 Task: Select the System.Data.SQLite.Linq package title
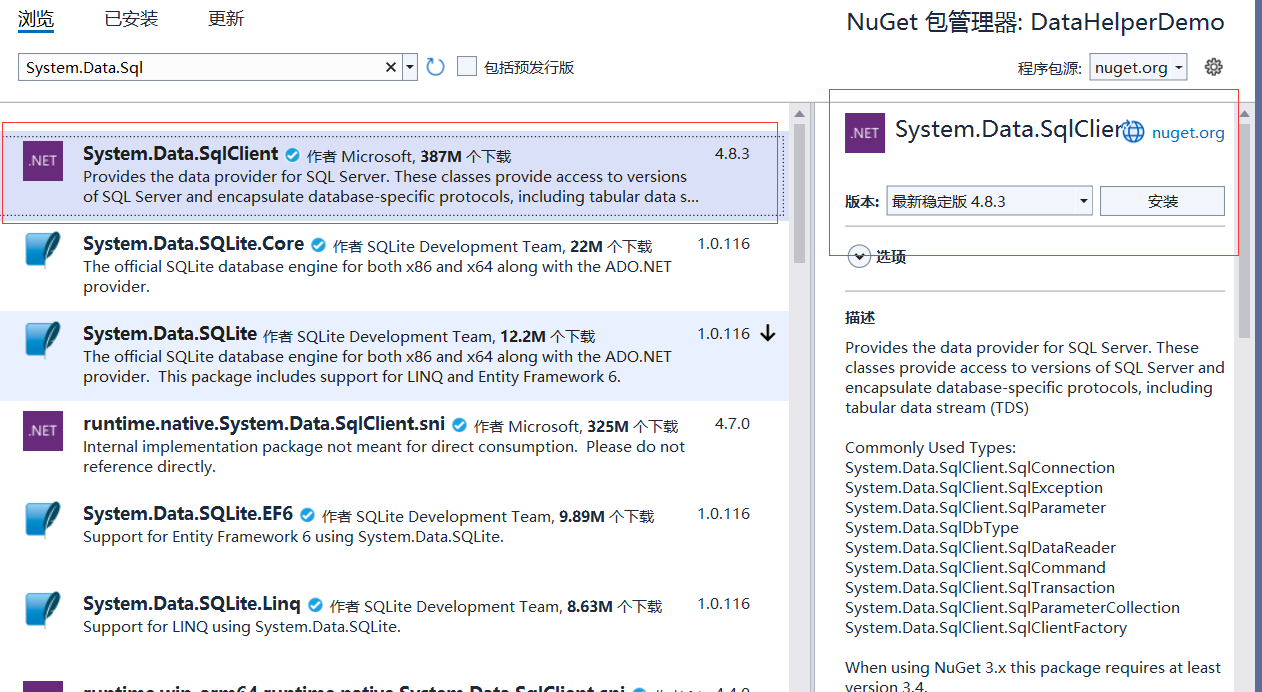pos(192,604)
